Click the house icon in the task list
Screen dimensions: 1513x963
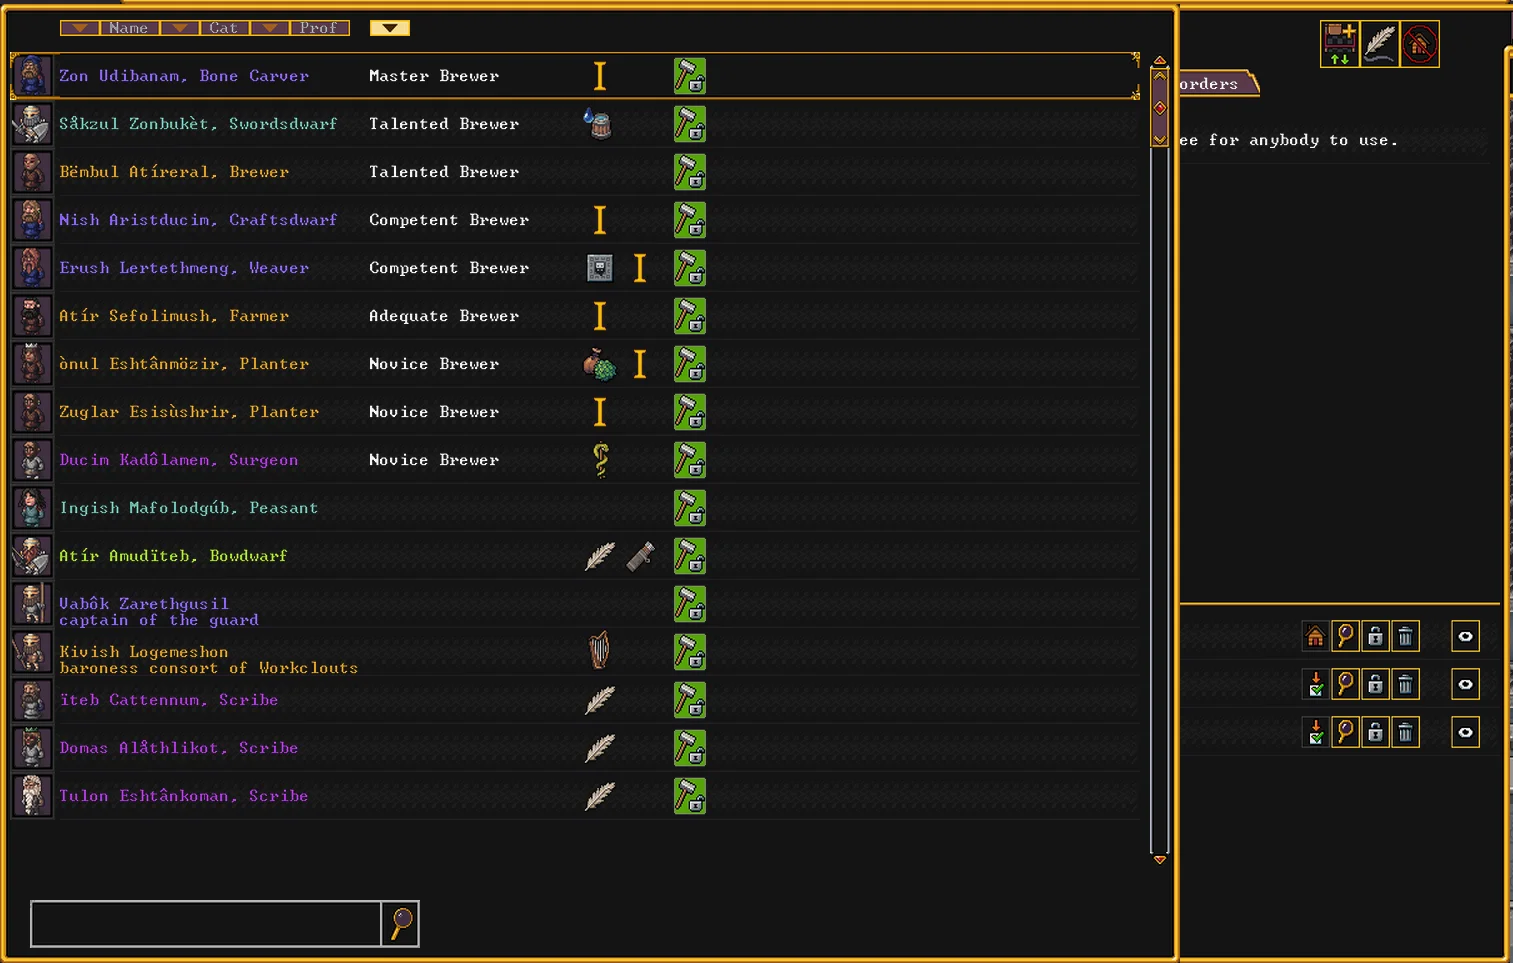click(1316, 636)
